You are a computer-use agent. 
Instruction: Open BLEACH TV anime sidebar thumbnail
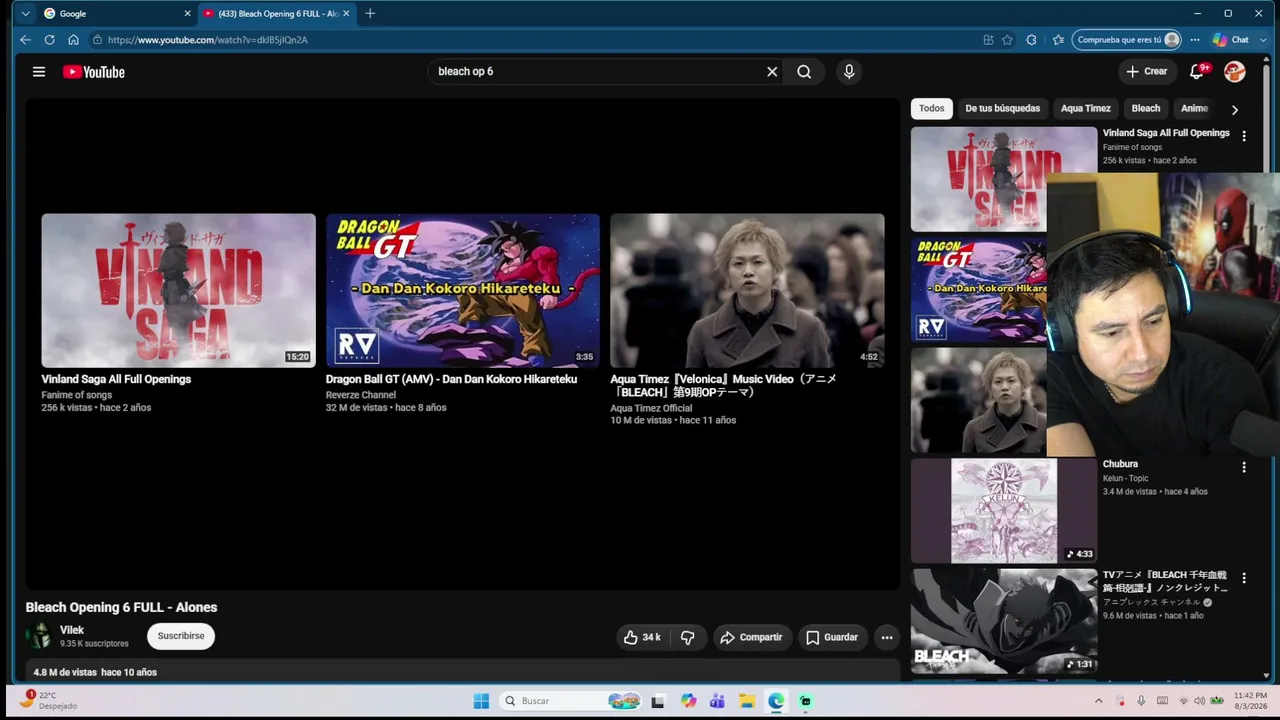pos(1004,622)
